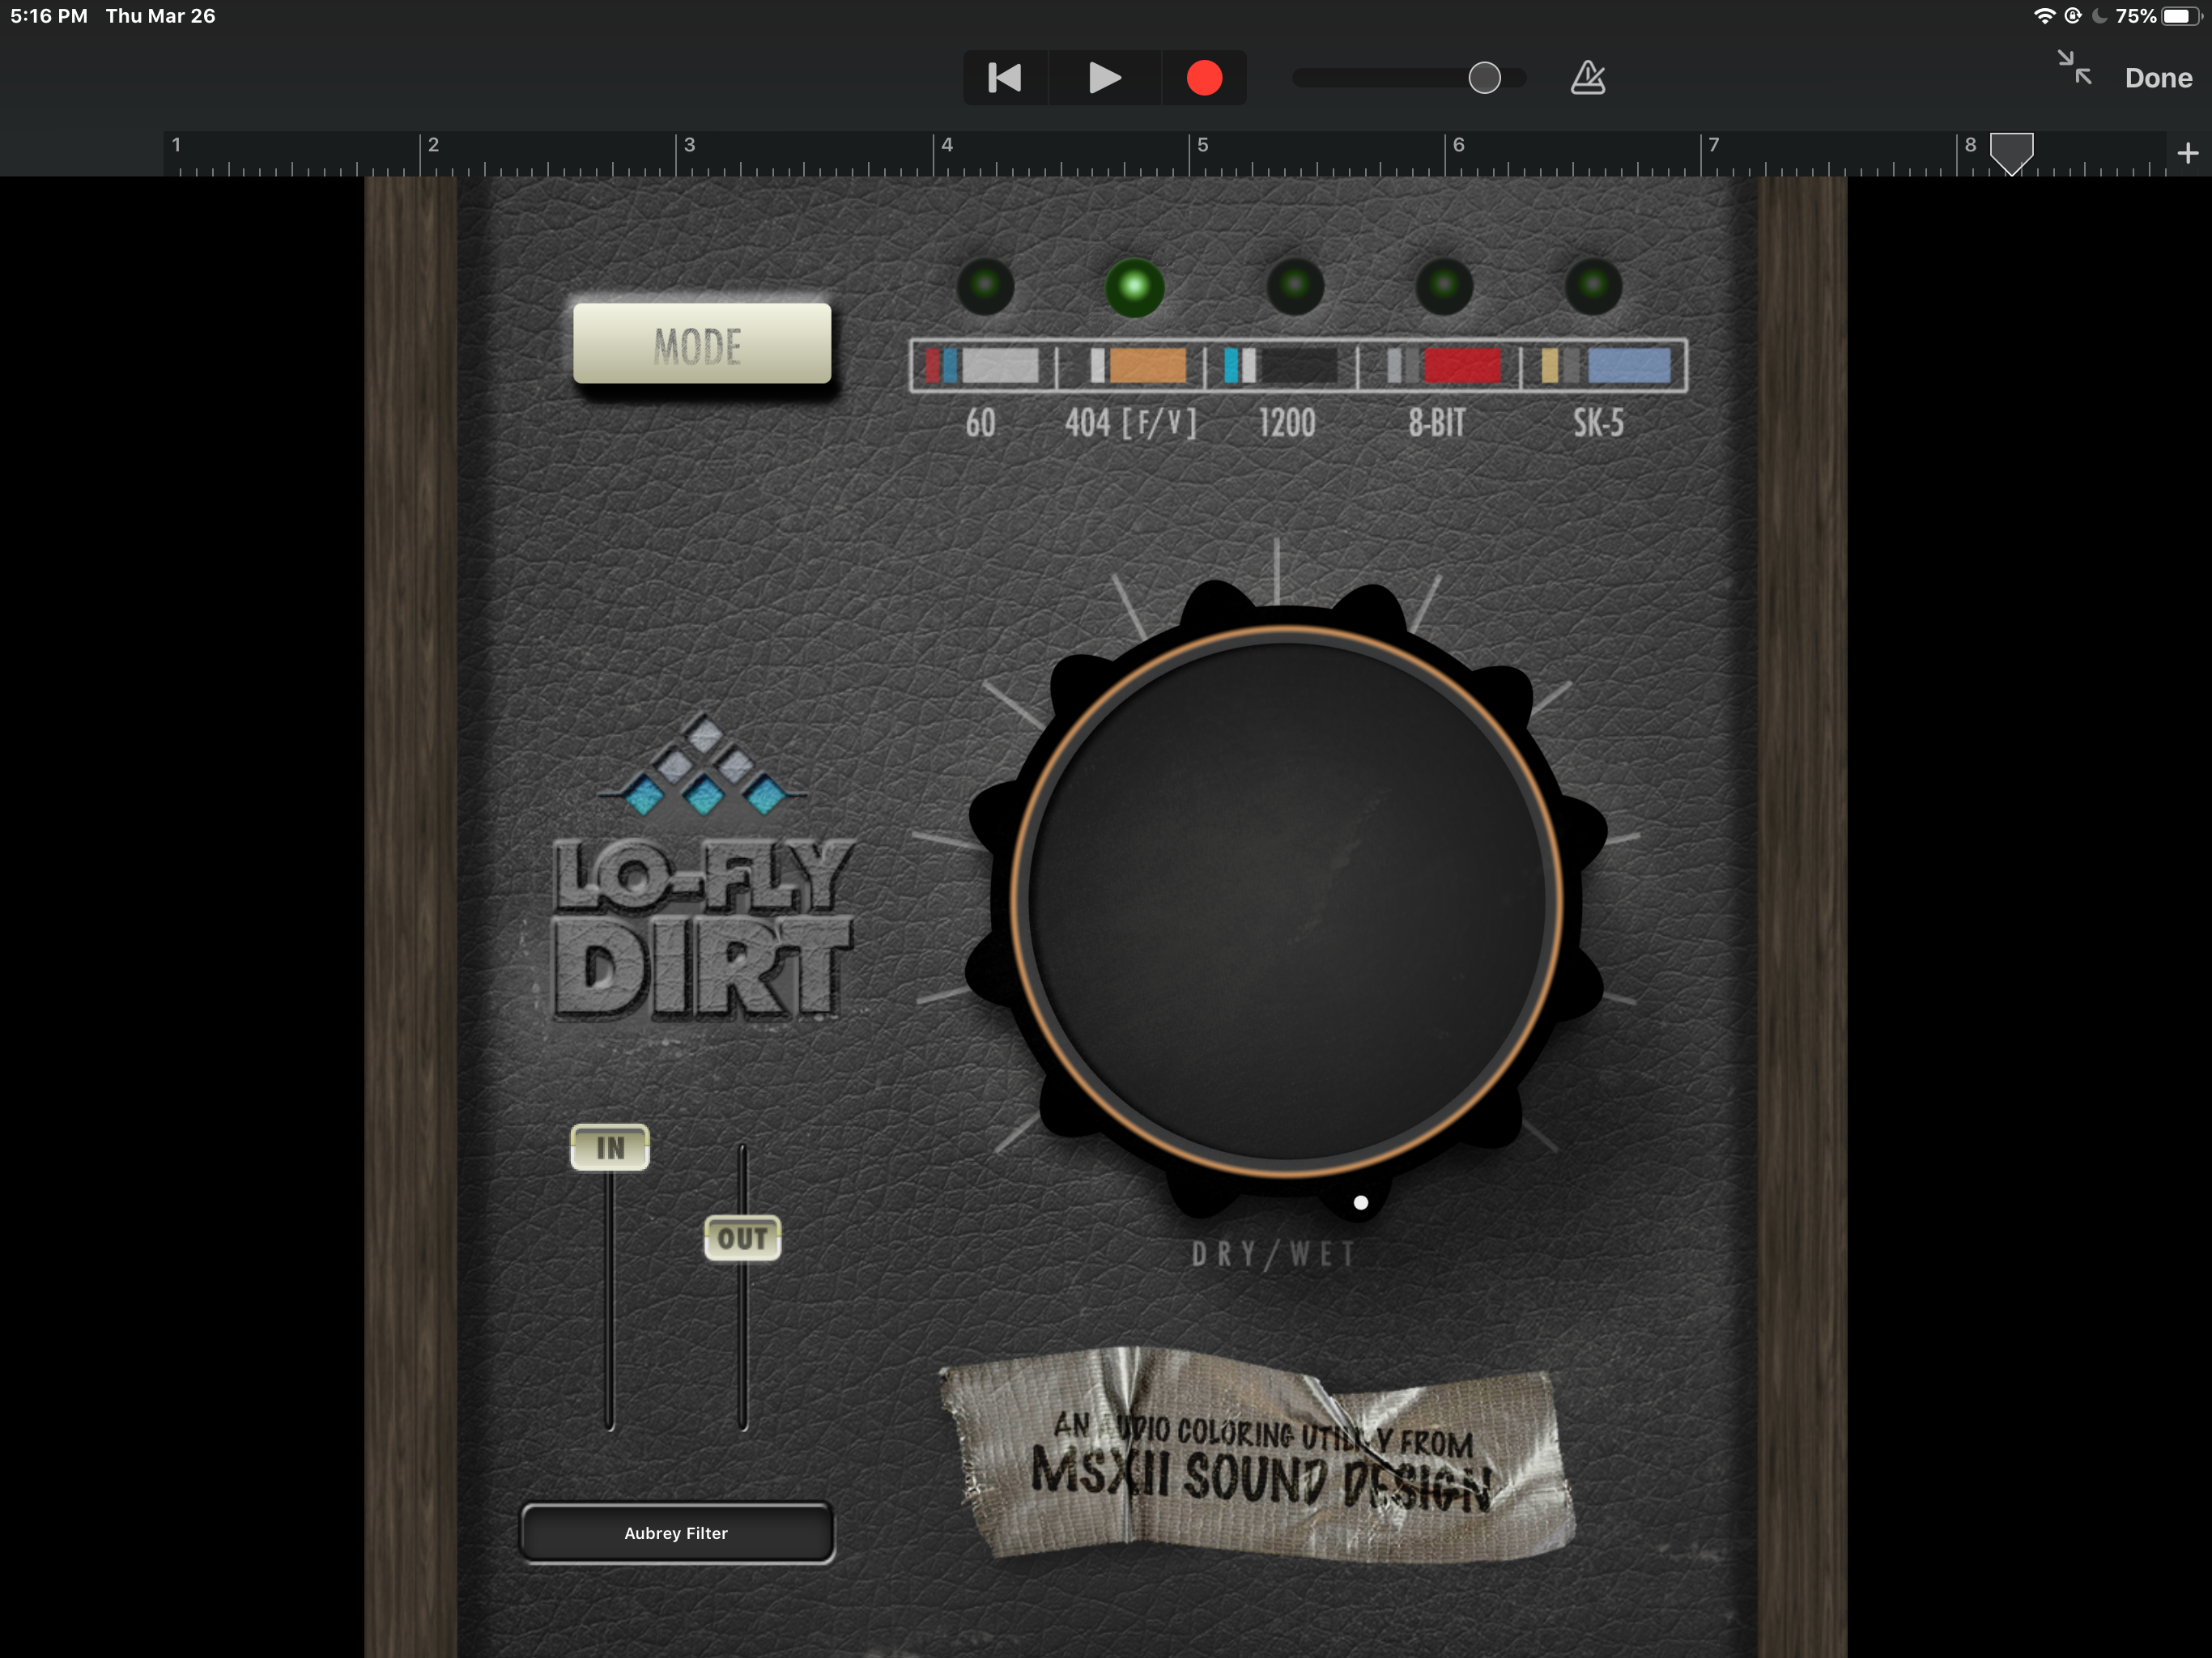
Task: Open the Aubrey Filter preset selector
Action: pos(677,1532)
